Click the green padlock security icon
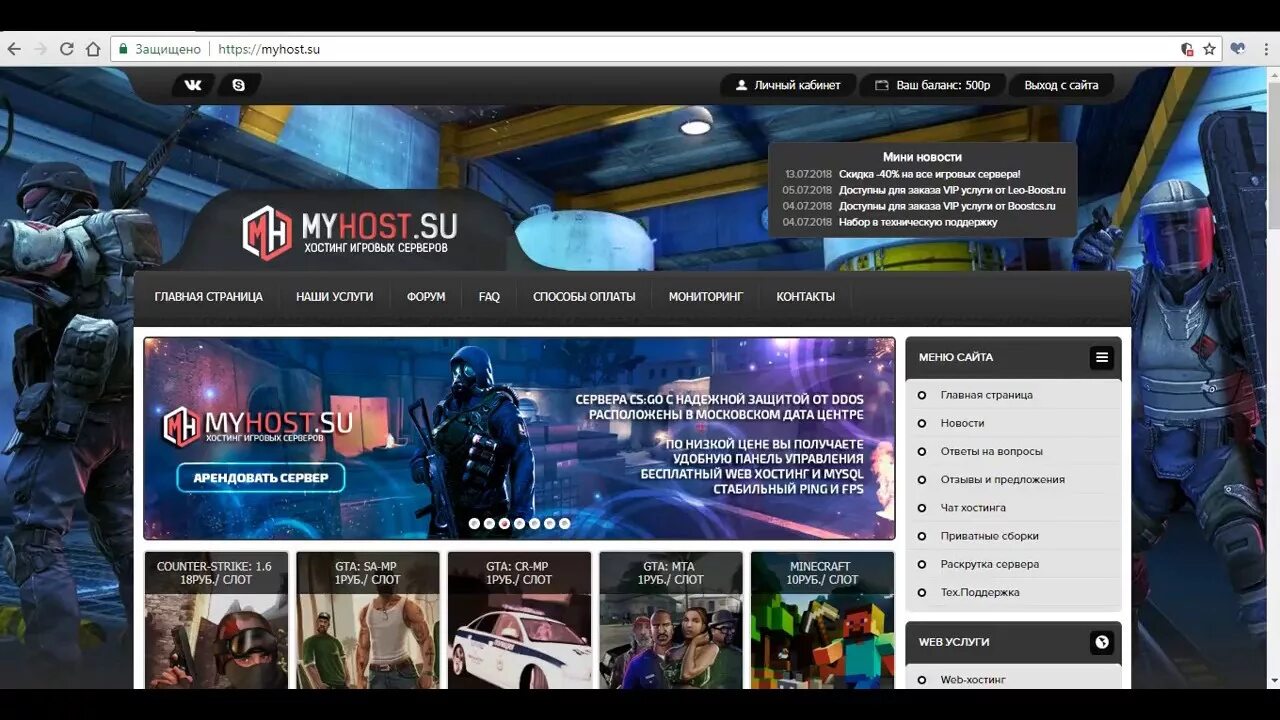The image size is (1280, 720). pyautogui.click(x=123, y=48)
